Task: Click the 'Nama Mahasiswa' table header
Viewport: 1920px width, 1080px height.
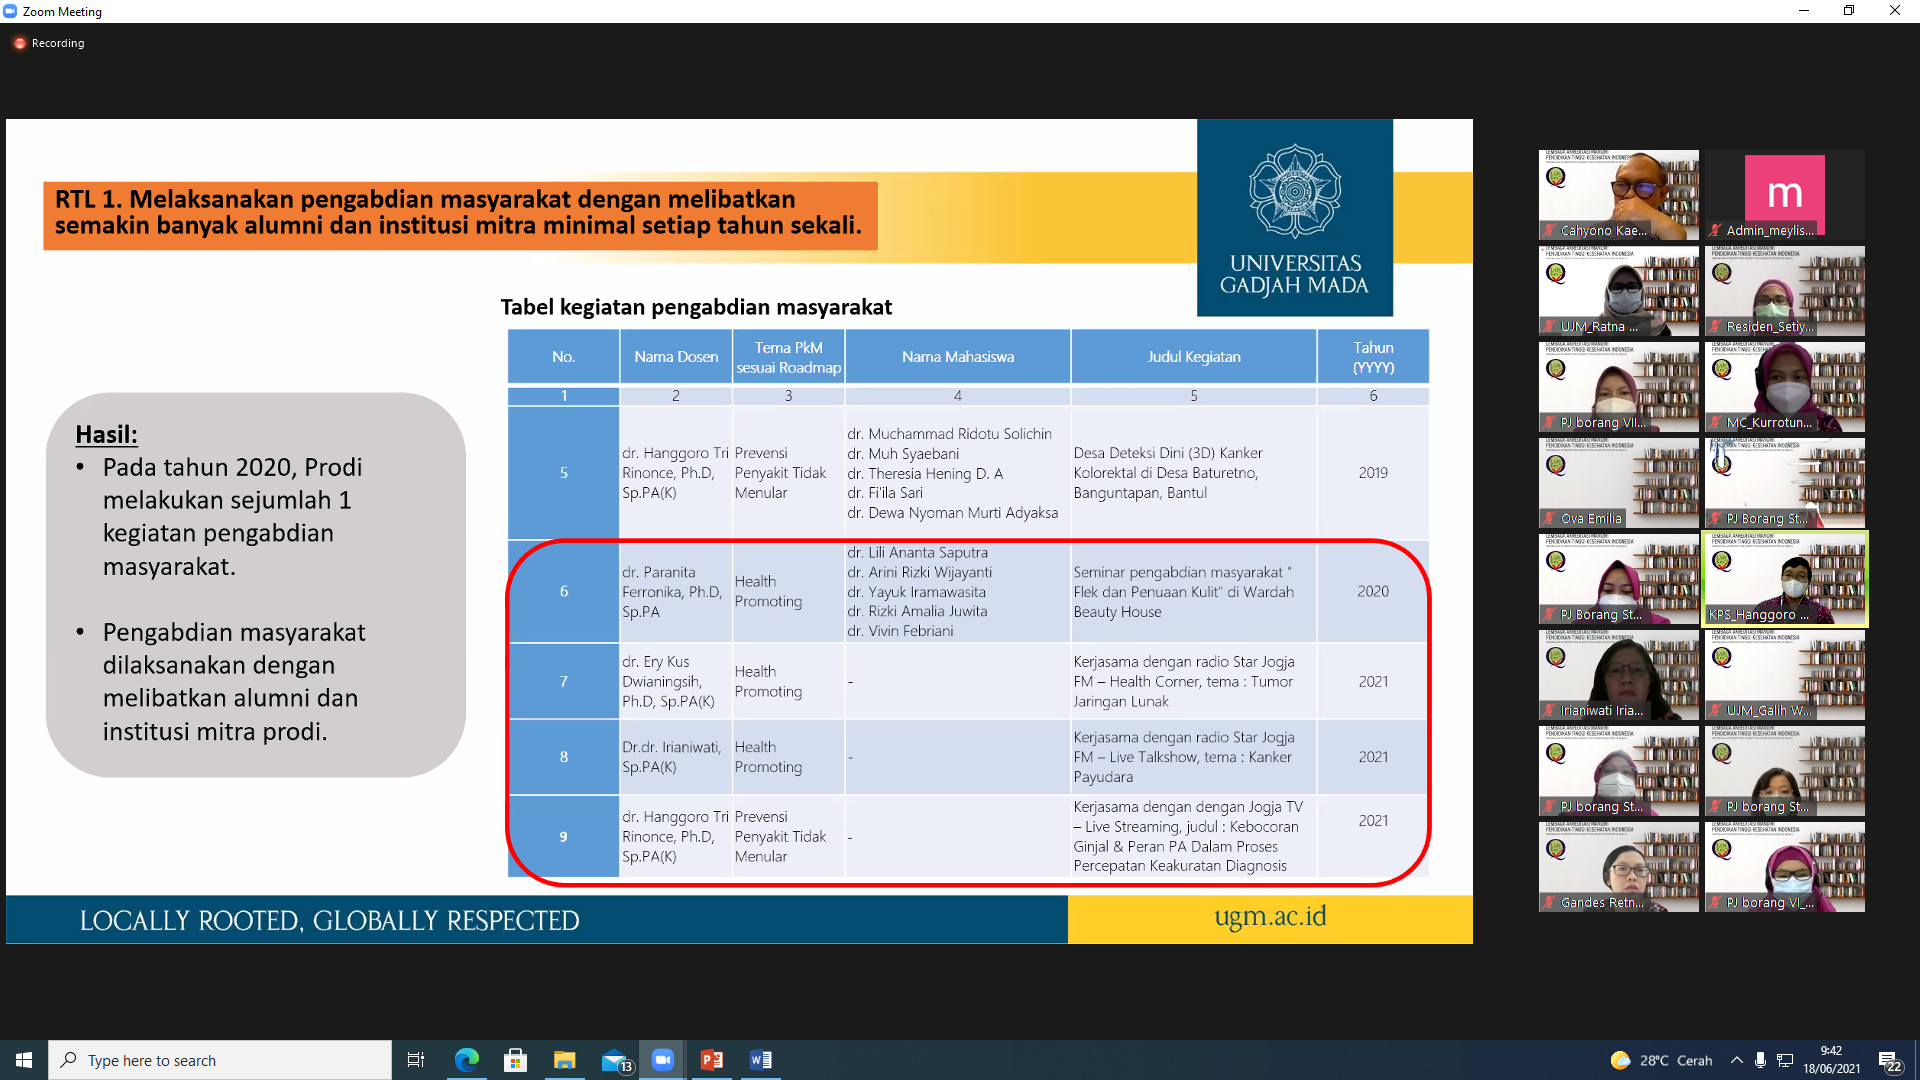Action: [x=958, y=357]
